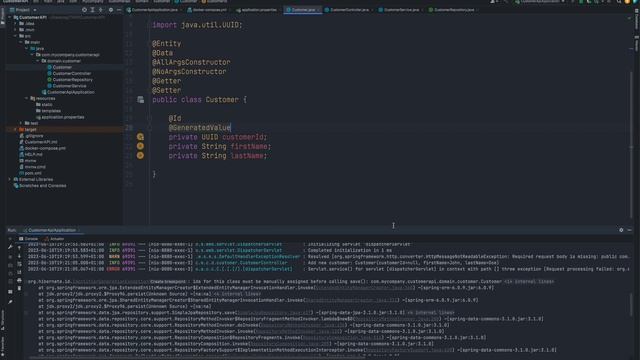The height and width of the screenshot is (360, 640).
Task: Click the gutter icon beside customerId field
Action: [140, 137]
